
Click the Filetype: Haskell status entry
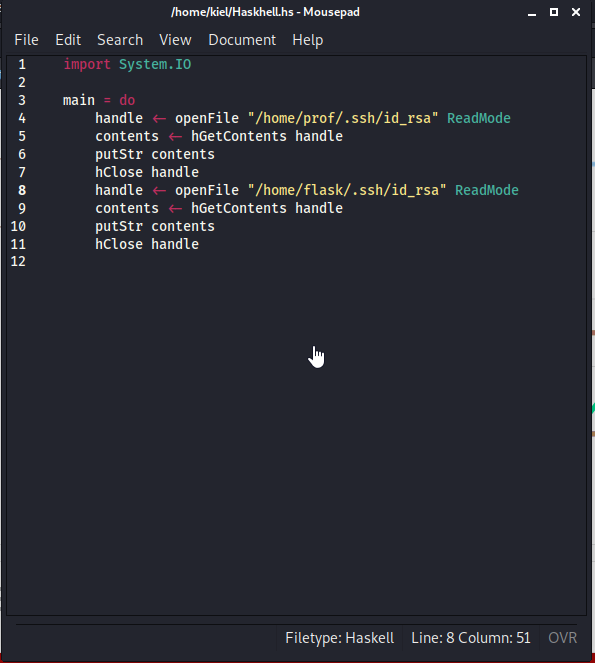(x=340, y=638)
